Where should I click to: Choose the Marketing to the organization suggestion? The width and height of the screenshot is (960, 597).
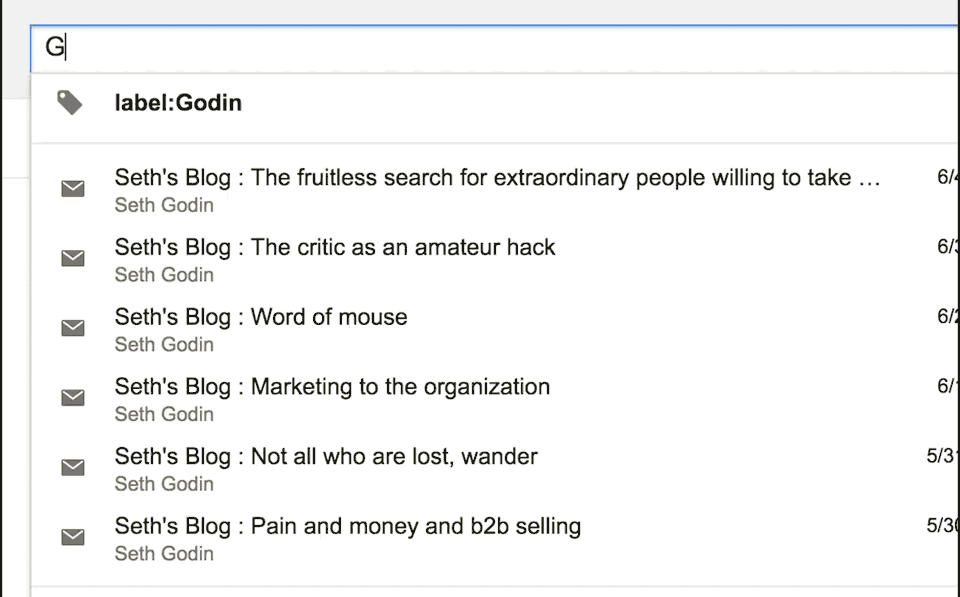[332, 387]
